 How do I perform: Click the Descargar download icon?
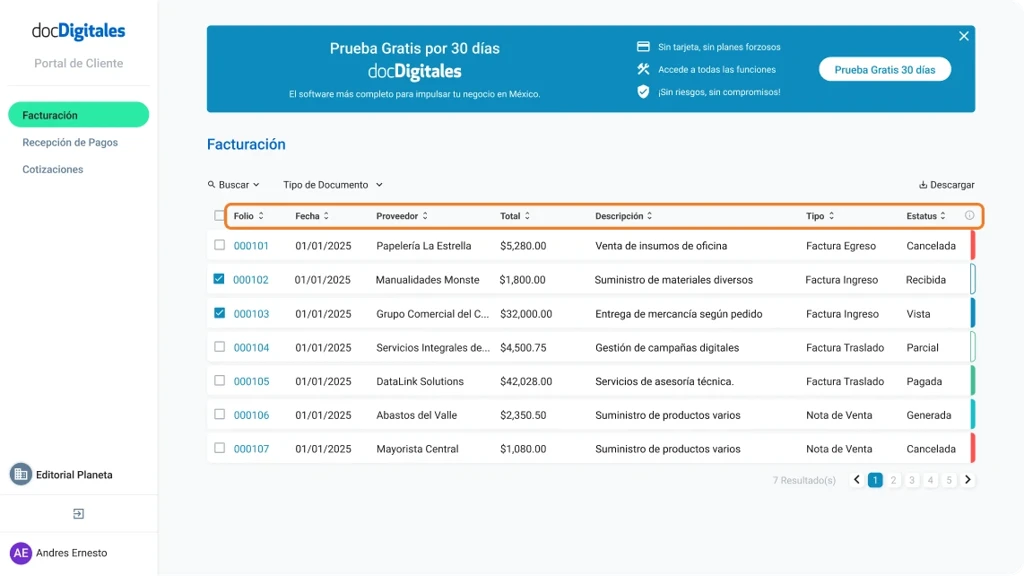pos(923,184)
